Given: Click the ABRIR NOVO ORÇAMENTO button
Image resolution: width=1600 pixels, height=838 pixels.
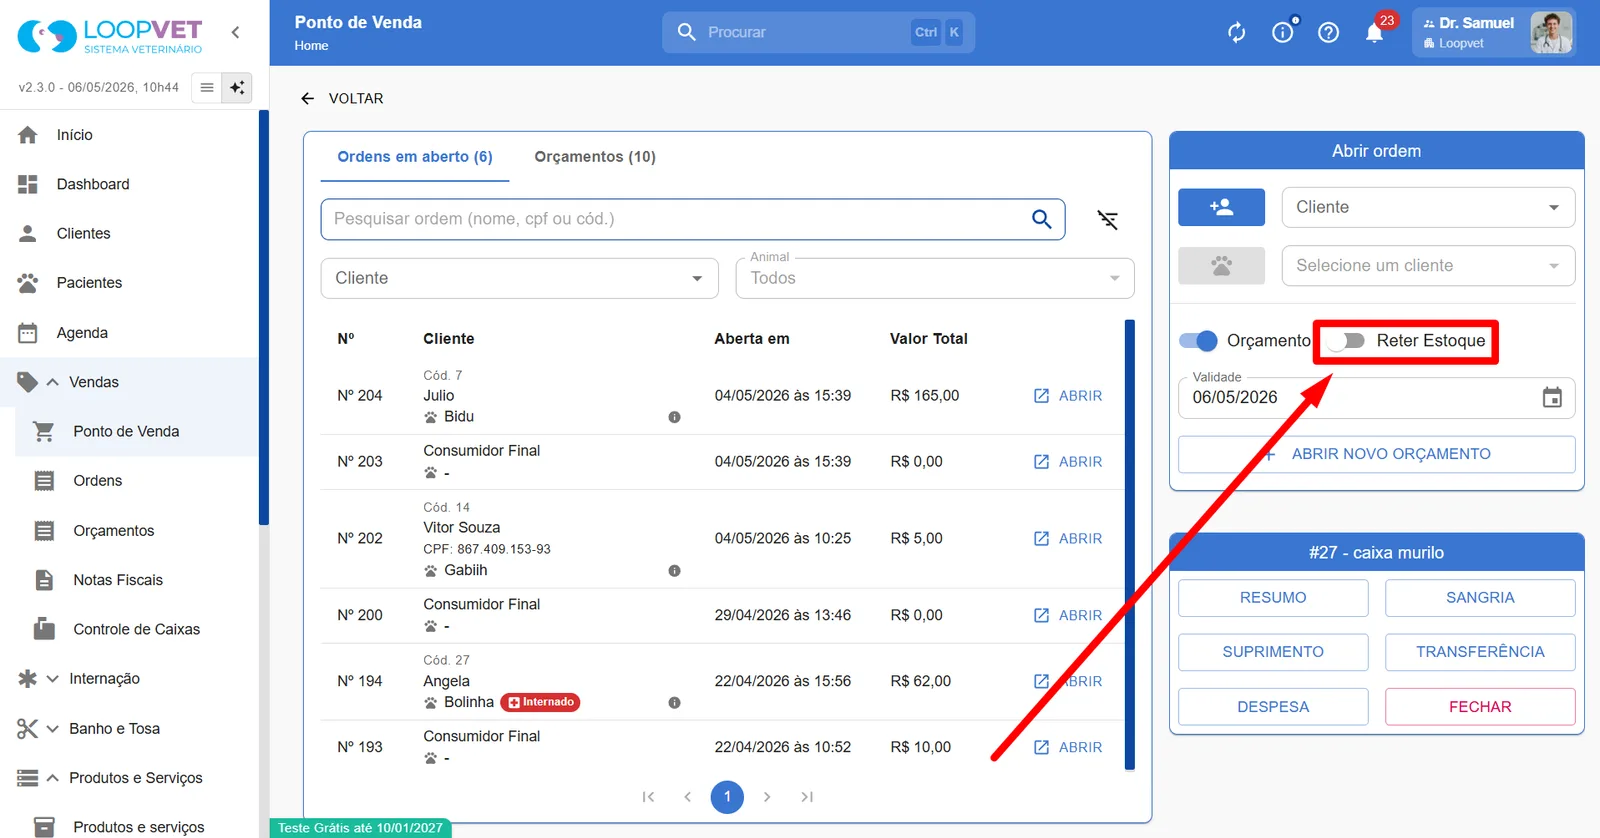Looking at the screenshot, I should click(1377, 454).
